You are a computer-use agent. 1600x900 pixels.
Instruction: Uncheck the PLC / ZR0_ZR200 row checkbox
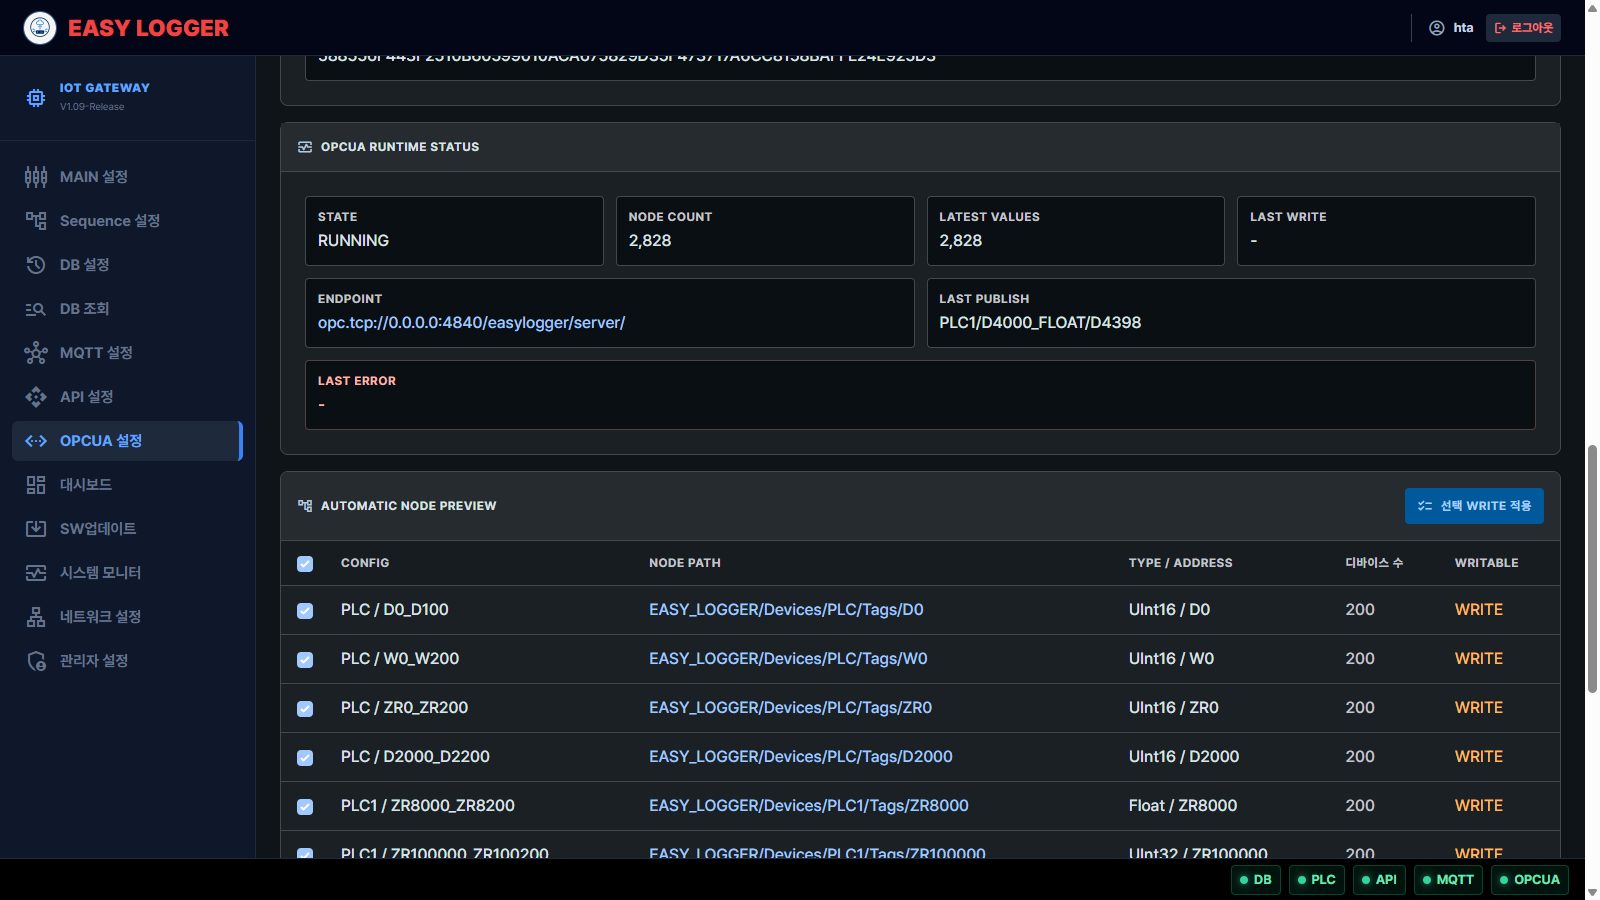[305, 709]
